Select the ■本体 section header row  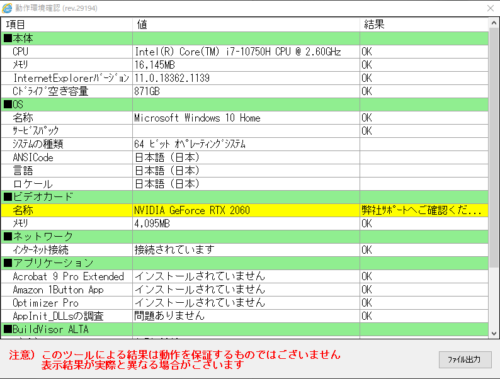245,38
